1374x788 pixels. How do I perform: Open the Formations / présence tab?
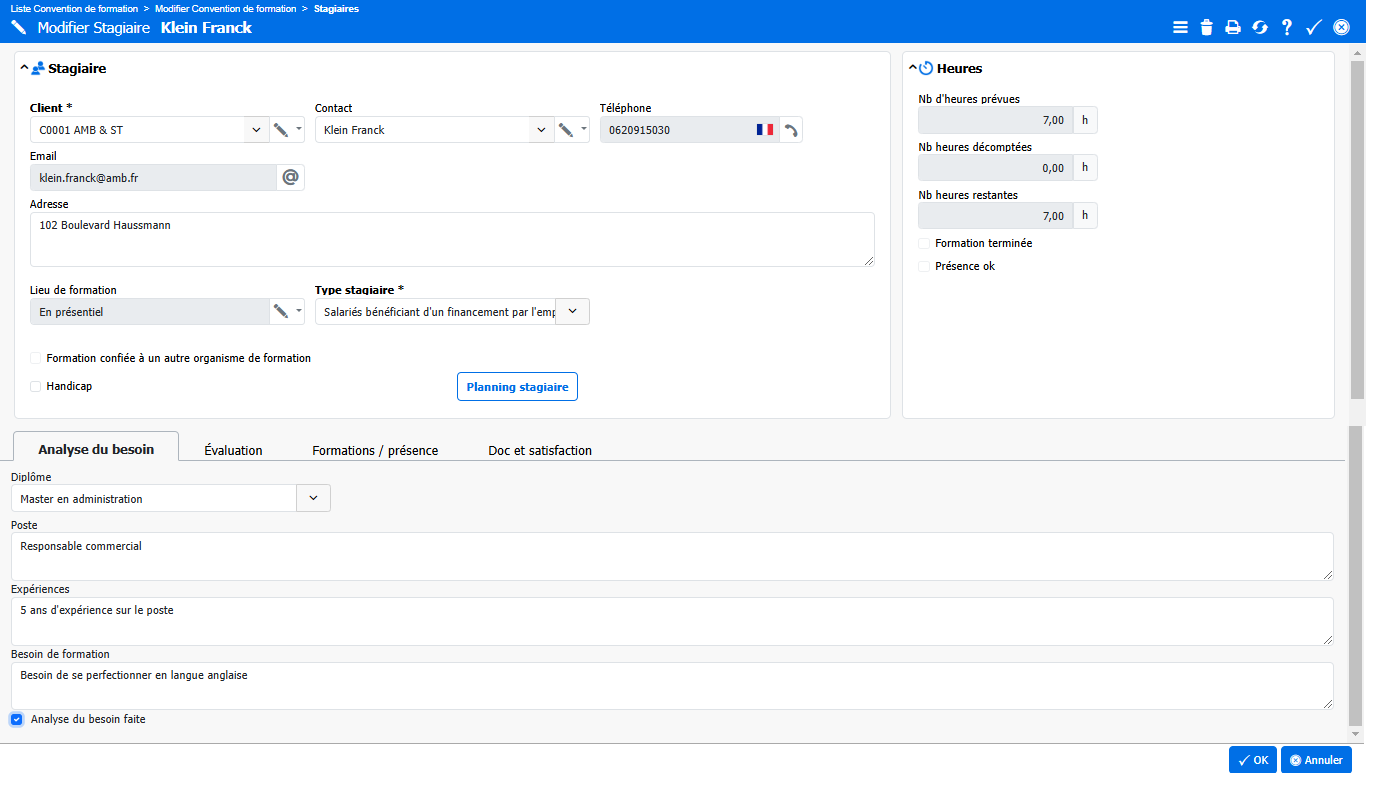point(375,450)
